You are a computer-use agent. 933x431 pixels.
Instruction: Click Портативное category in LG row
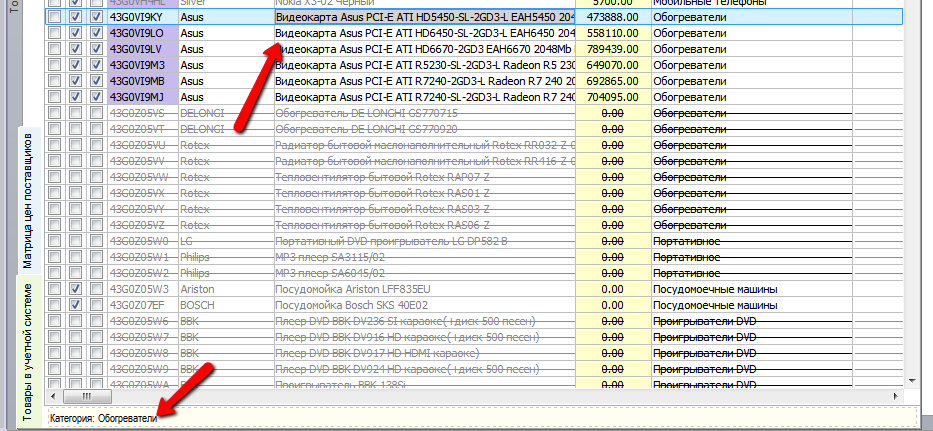click(x=752, y=241)
